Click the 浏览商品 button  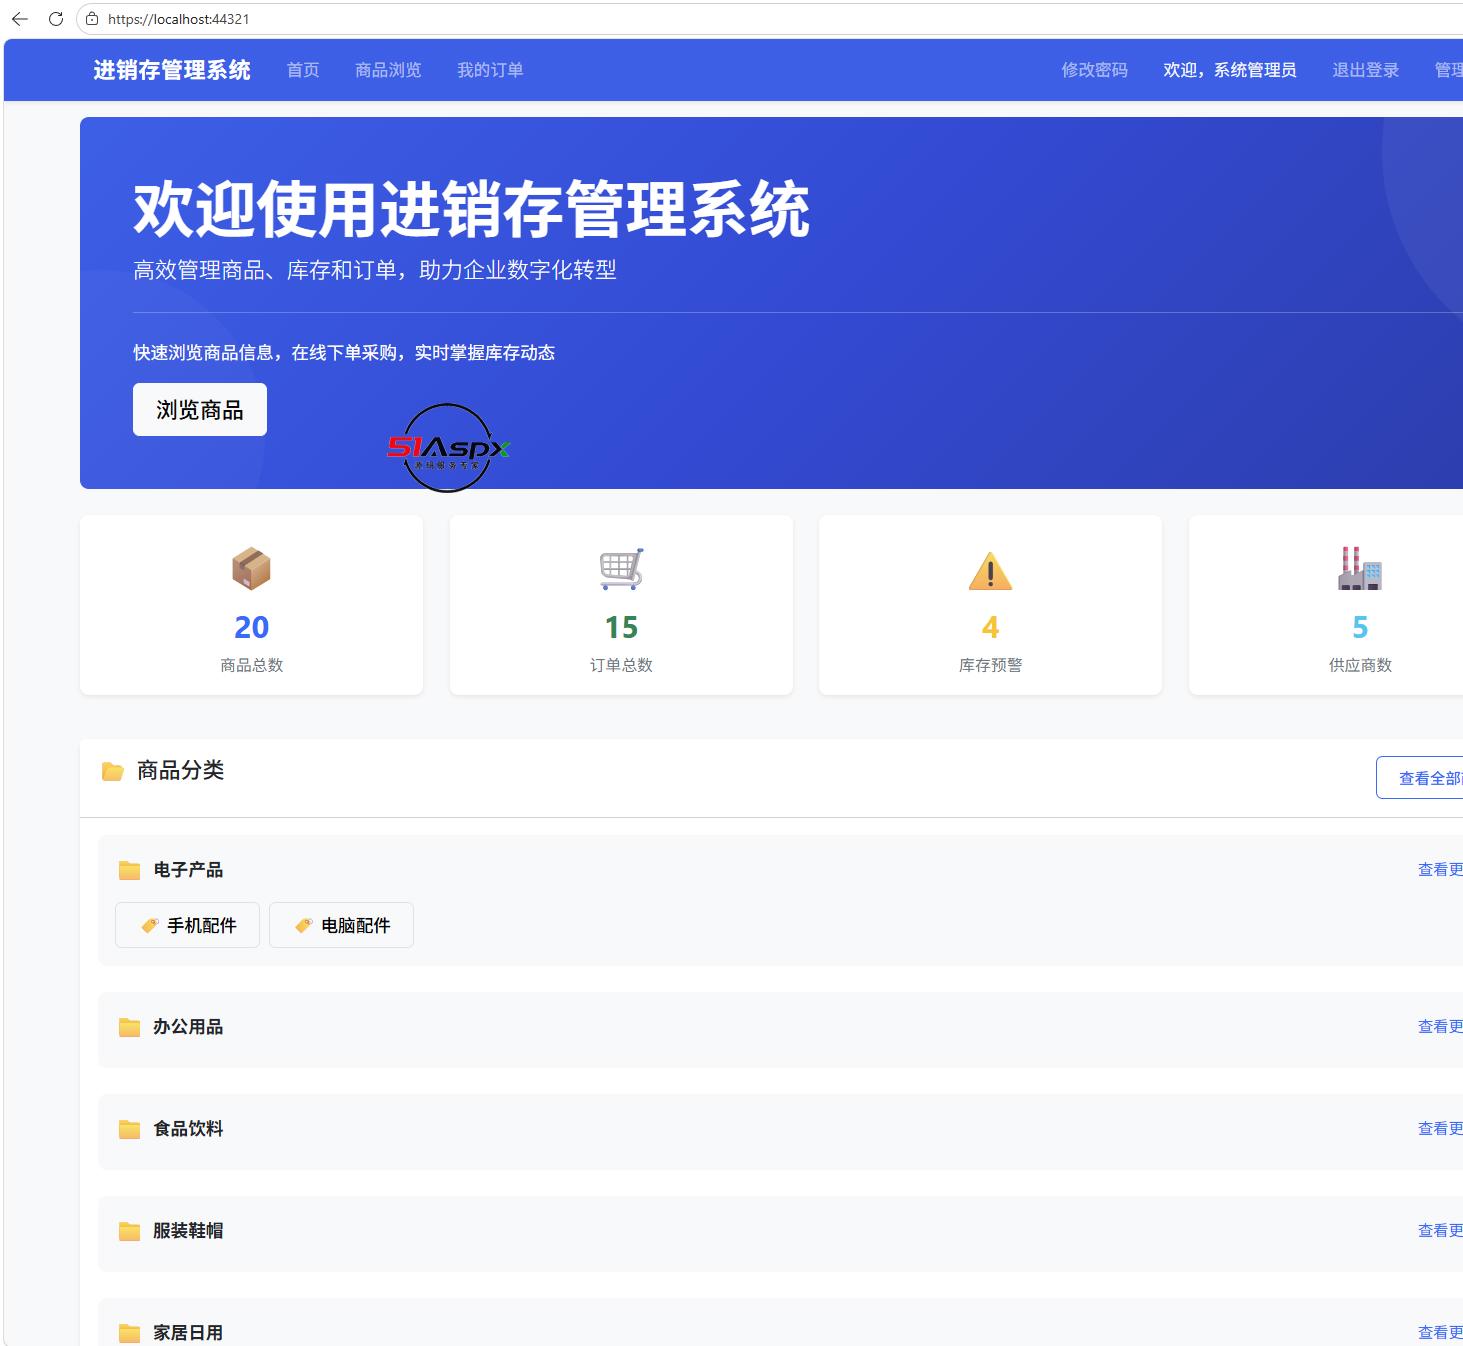click(x=200, y=410)
